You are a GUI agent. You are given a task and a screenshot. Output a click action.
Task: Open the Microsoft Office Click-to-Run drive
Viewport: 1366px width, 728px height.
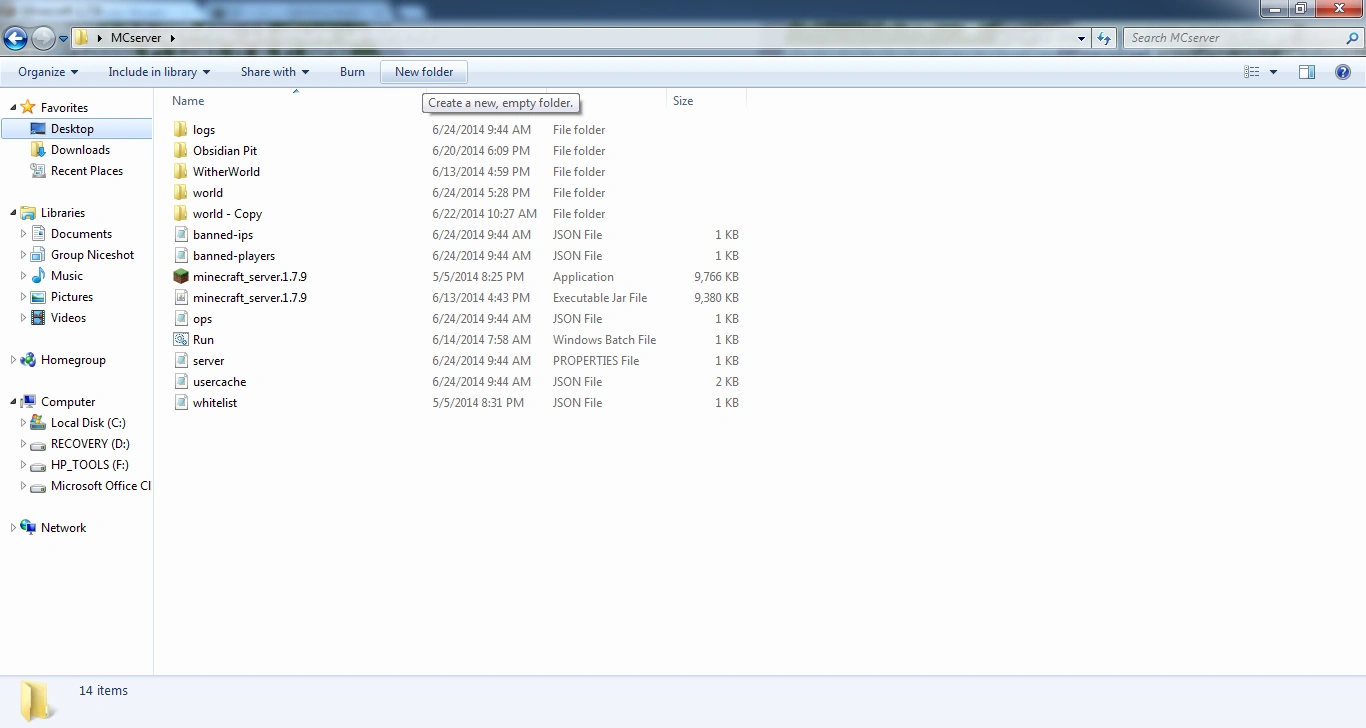point(101,486)
